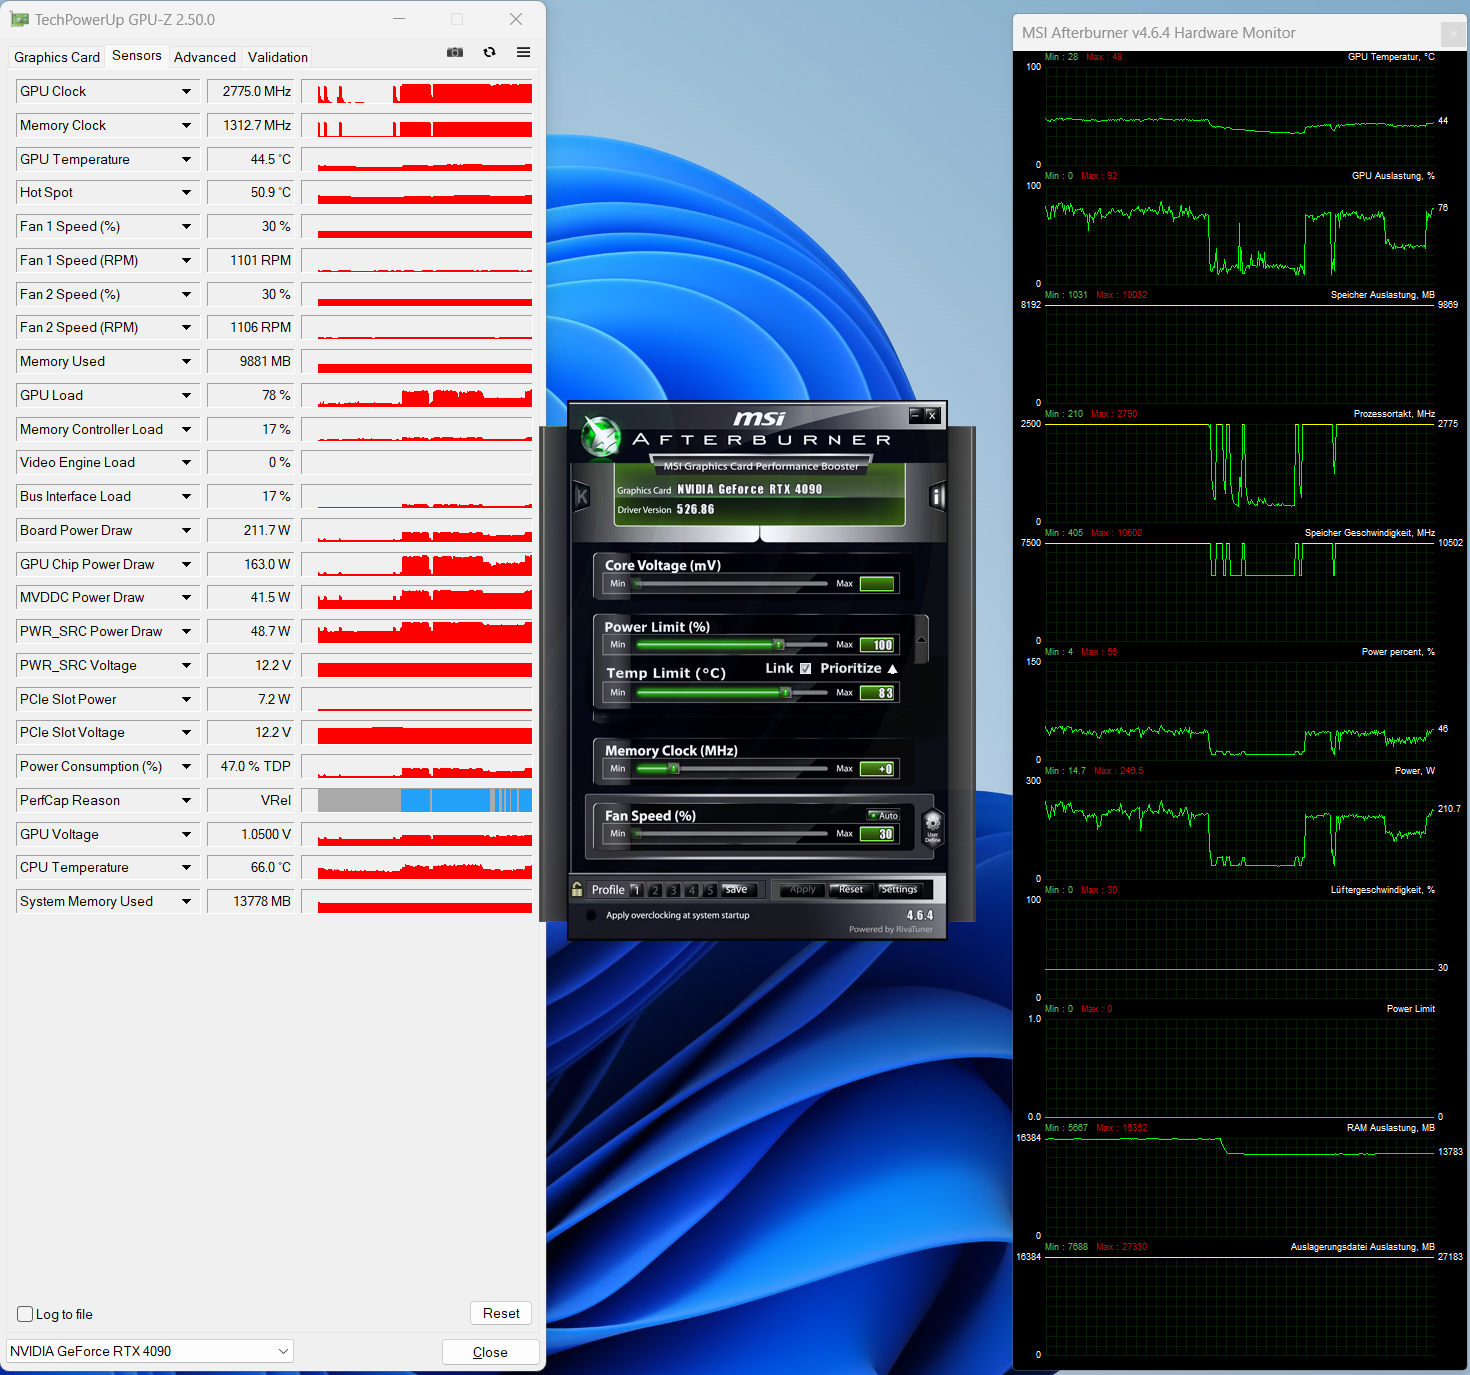Expand the GPU Clock sensor dropdown
1470x1375 pixels.
186,91
